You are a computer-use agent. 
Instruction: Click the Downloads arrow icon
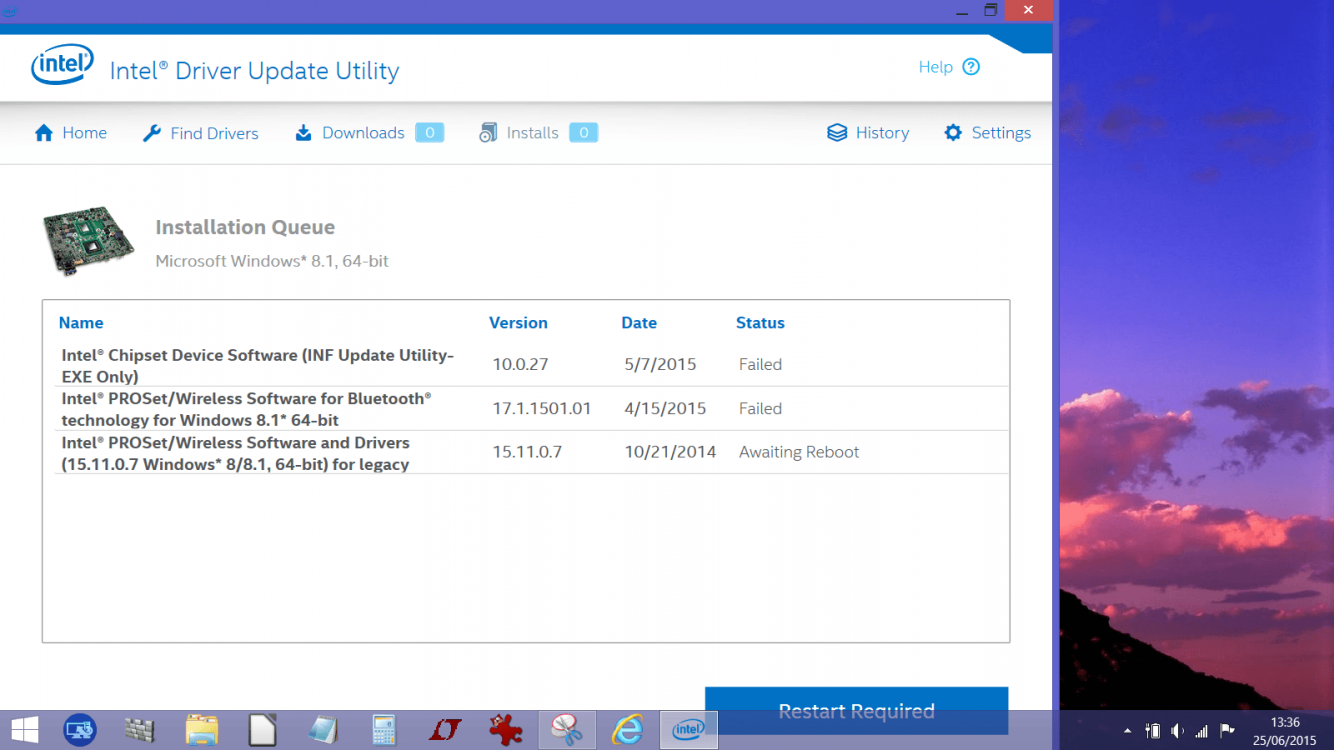(303, 133)
